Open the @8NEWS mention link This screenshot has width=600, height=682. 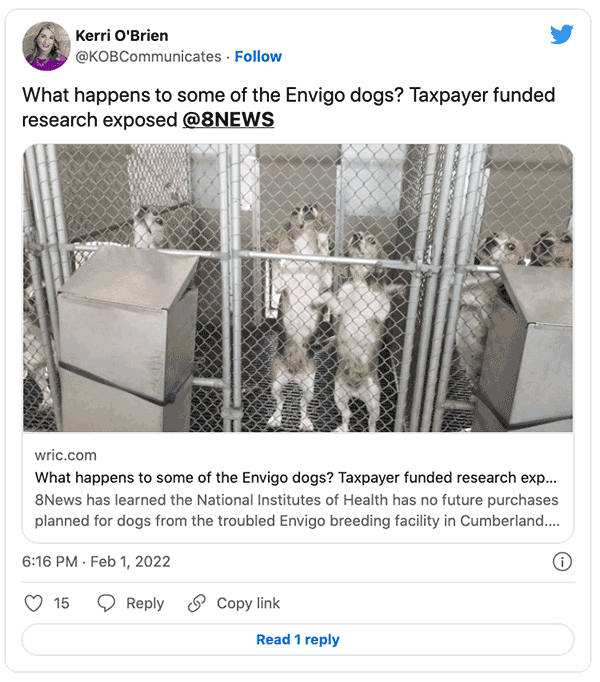coord(228,120)
